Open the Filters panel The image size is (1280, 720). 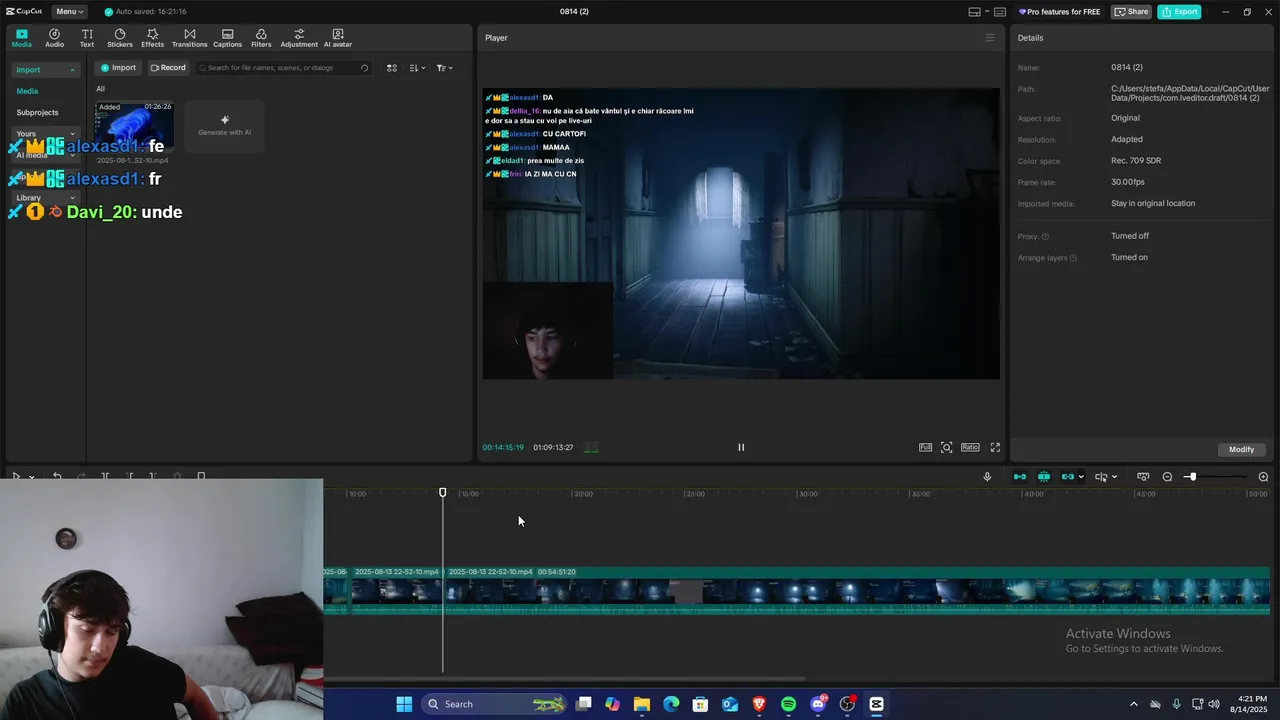click(x=261, y=38)
